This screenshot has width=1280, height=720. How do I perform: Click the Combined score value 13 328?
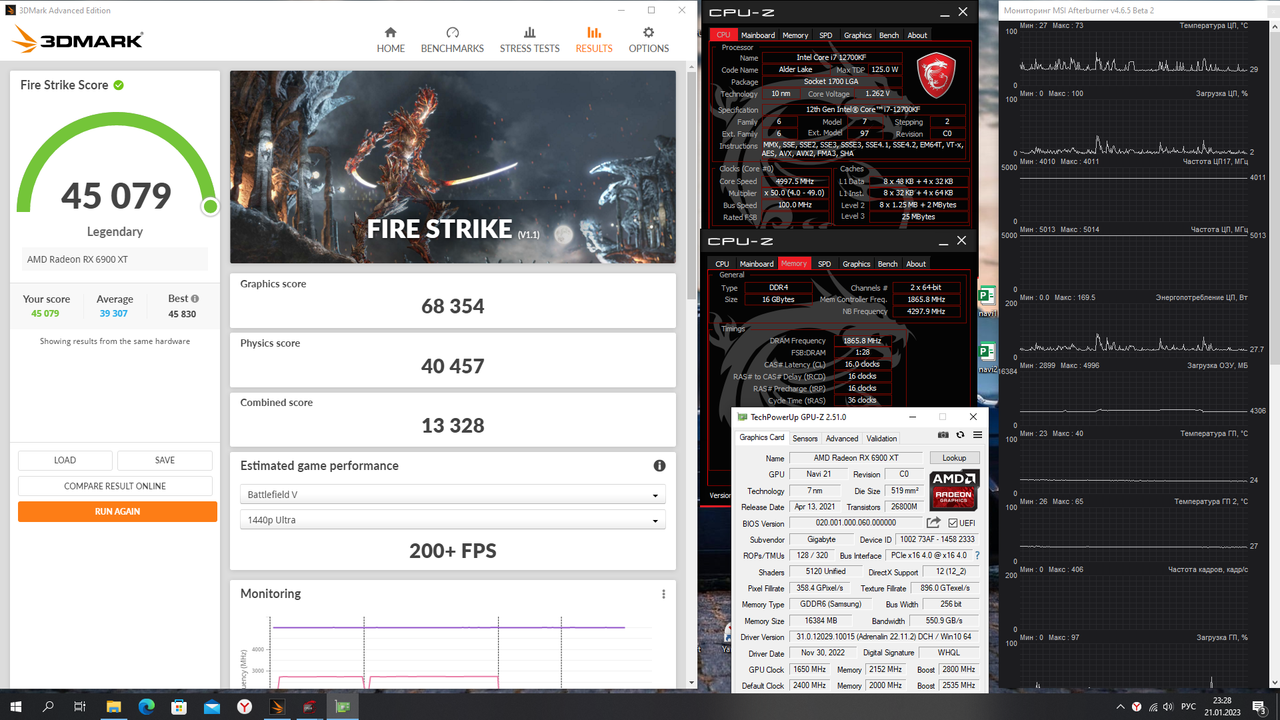click(x=453, y=425)
